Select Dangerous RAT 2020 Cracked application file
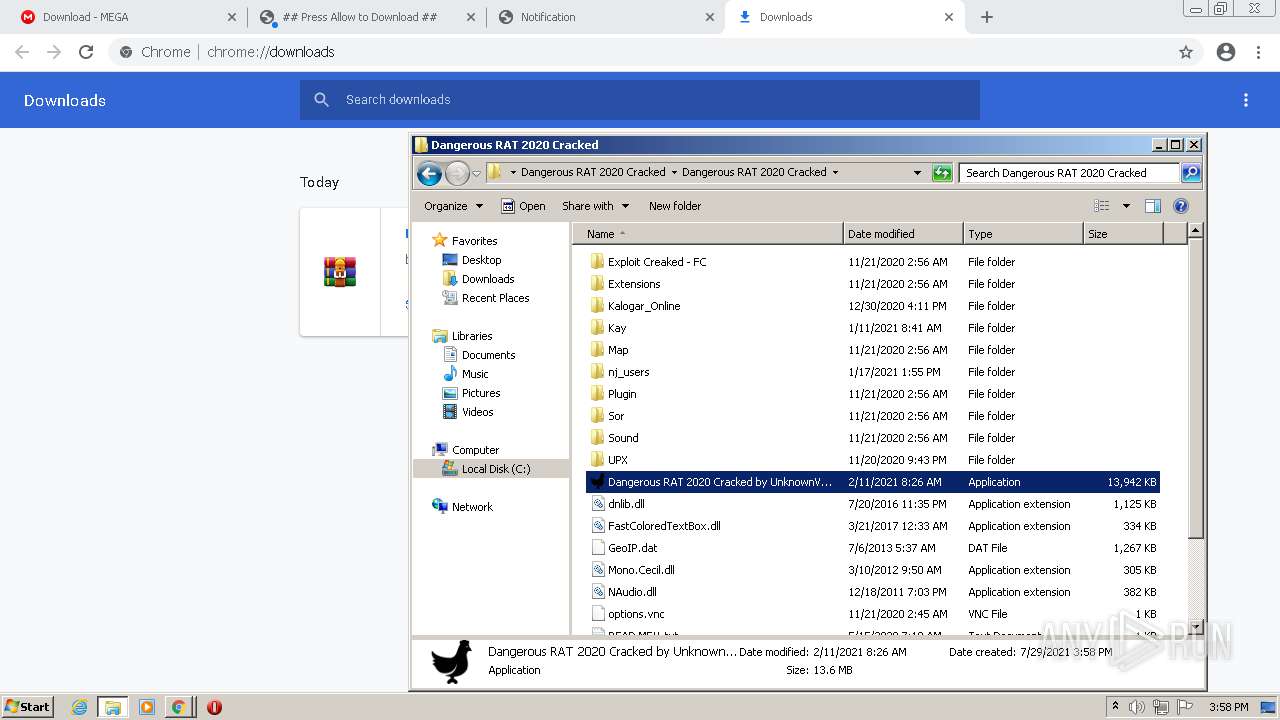 (x=872, y=482)
